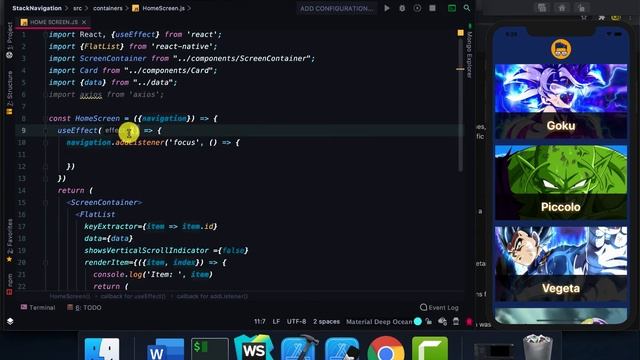Tap the Vegeta card in the simulator
The height and width of the screenshot is (360, 640).
(x=561, y=264)
